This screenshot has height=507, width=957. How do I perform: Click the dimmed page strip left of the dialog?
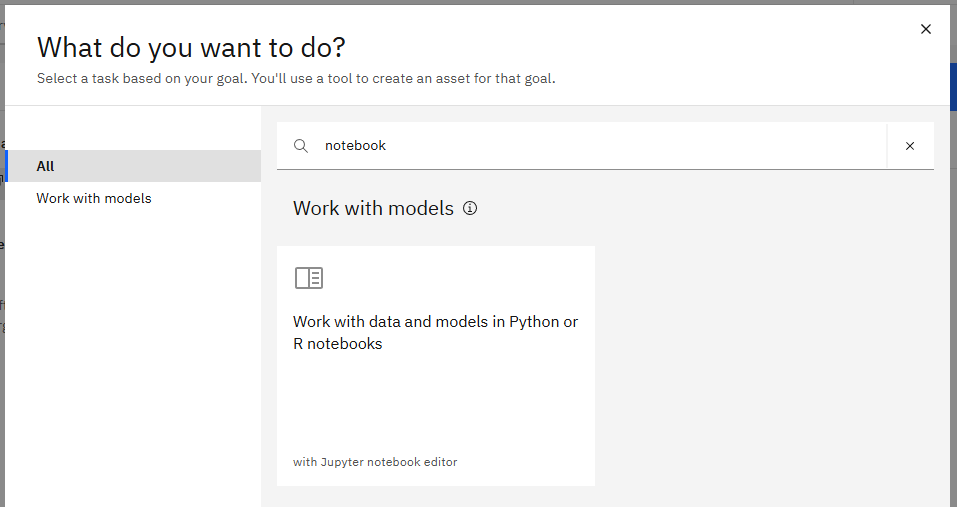click(2, 275)
